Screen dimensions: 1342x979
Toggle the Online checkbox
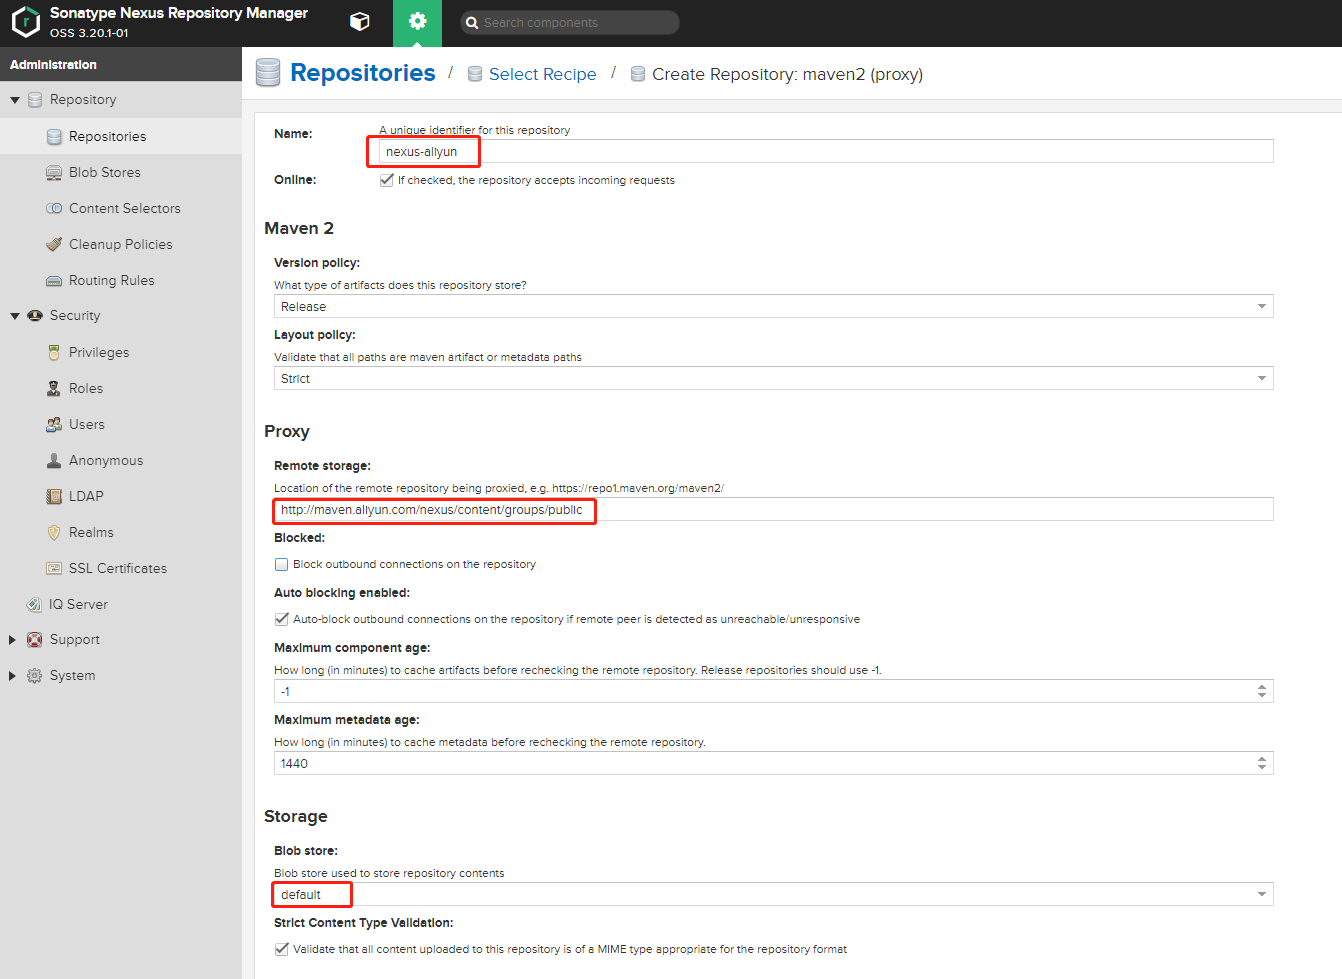[387, 180]
